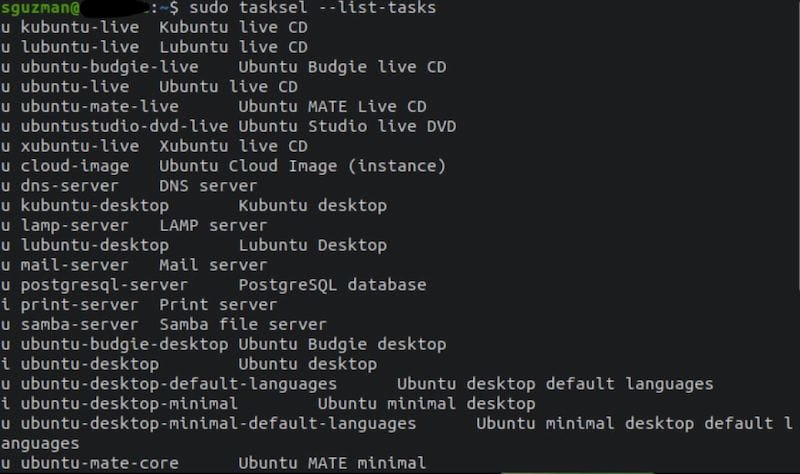The height and width of the screenshot is (474, 800).
Task: Click the dns-server task name
Action: click(69, 186)
